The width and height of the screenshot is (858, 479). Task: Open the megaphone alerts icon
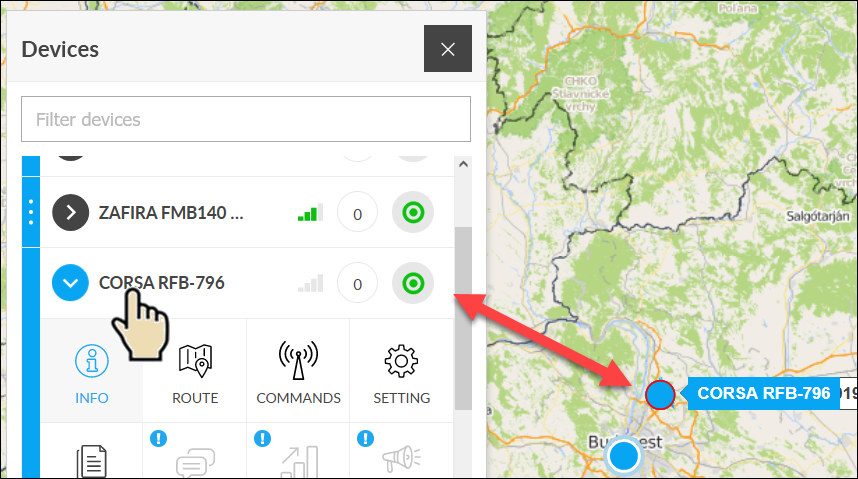pyautogui.click(x=402, y=459)
